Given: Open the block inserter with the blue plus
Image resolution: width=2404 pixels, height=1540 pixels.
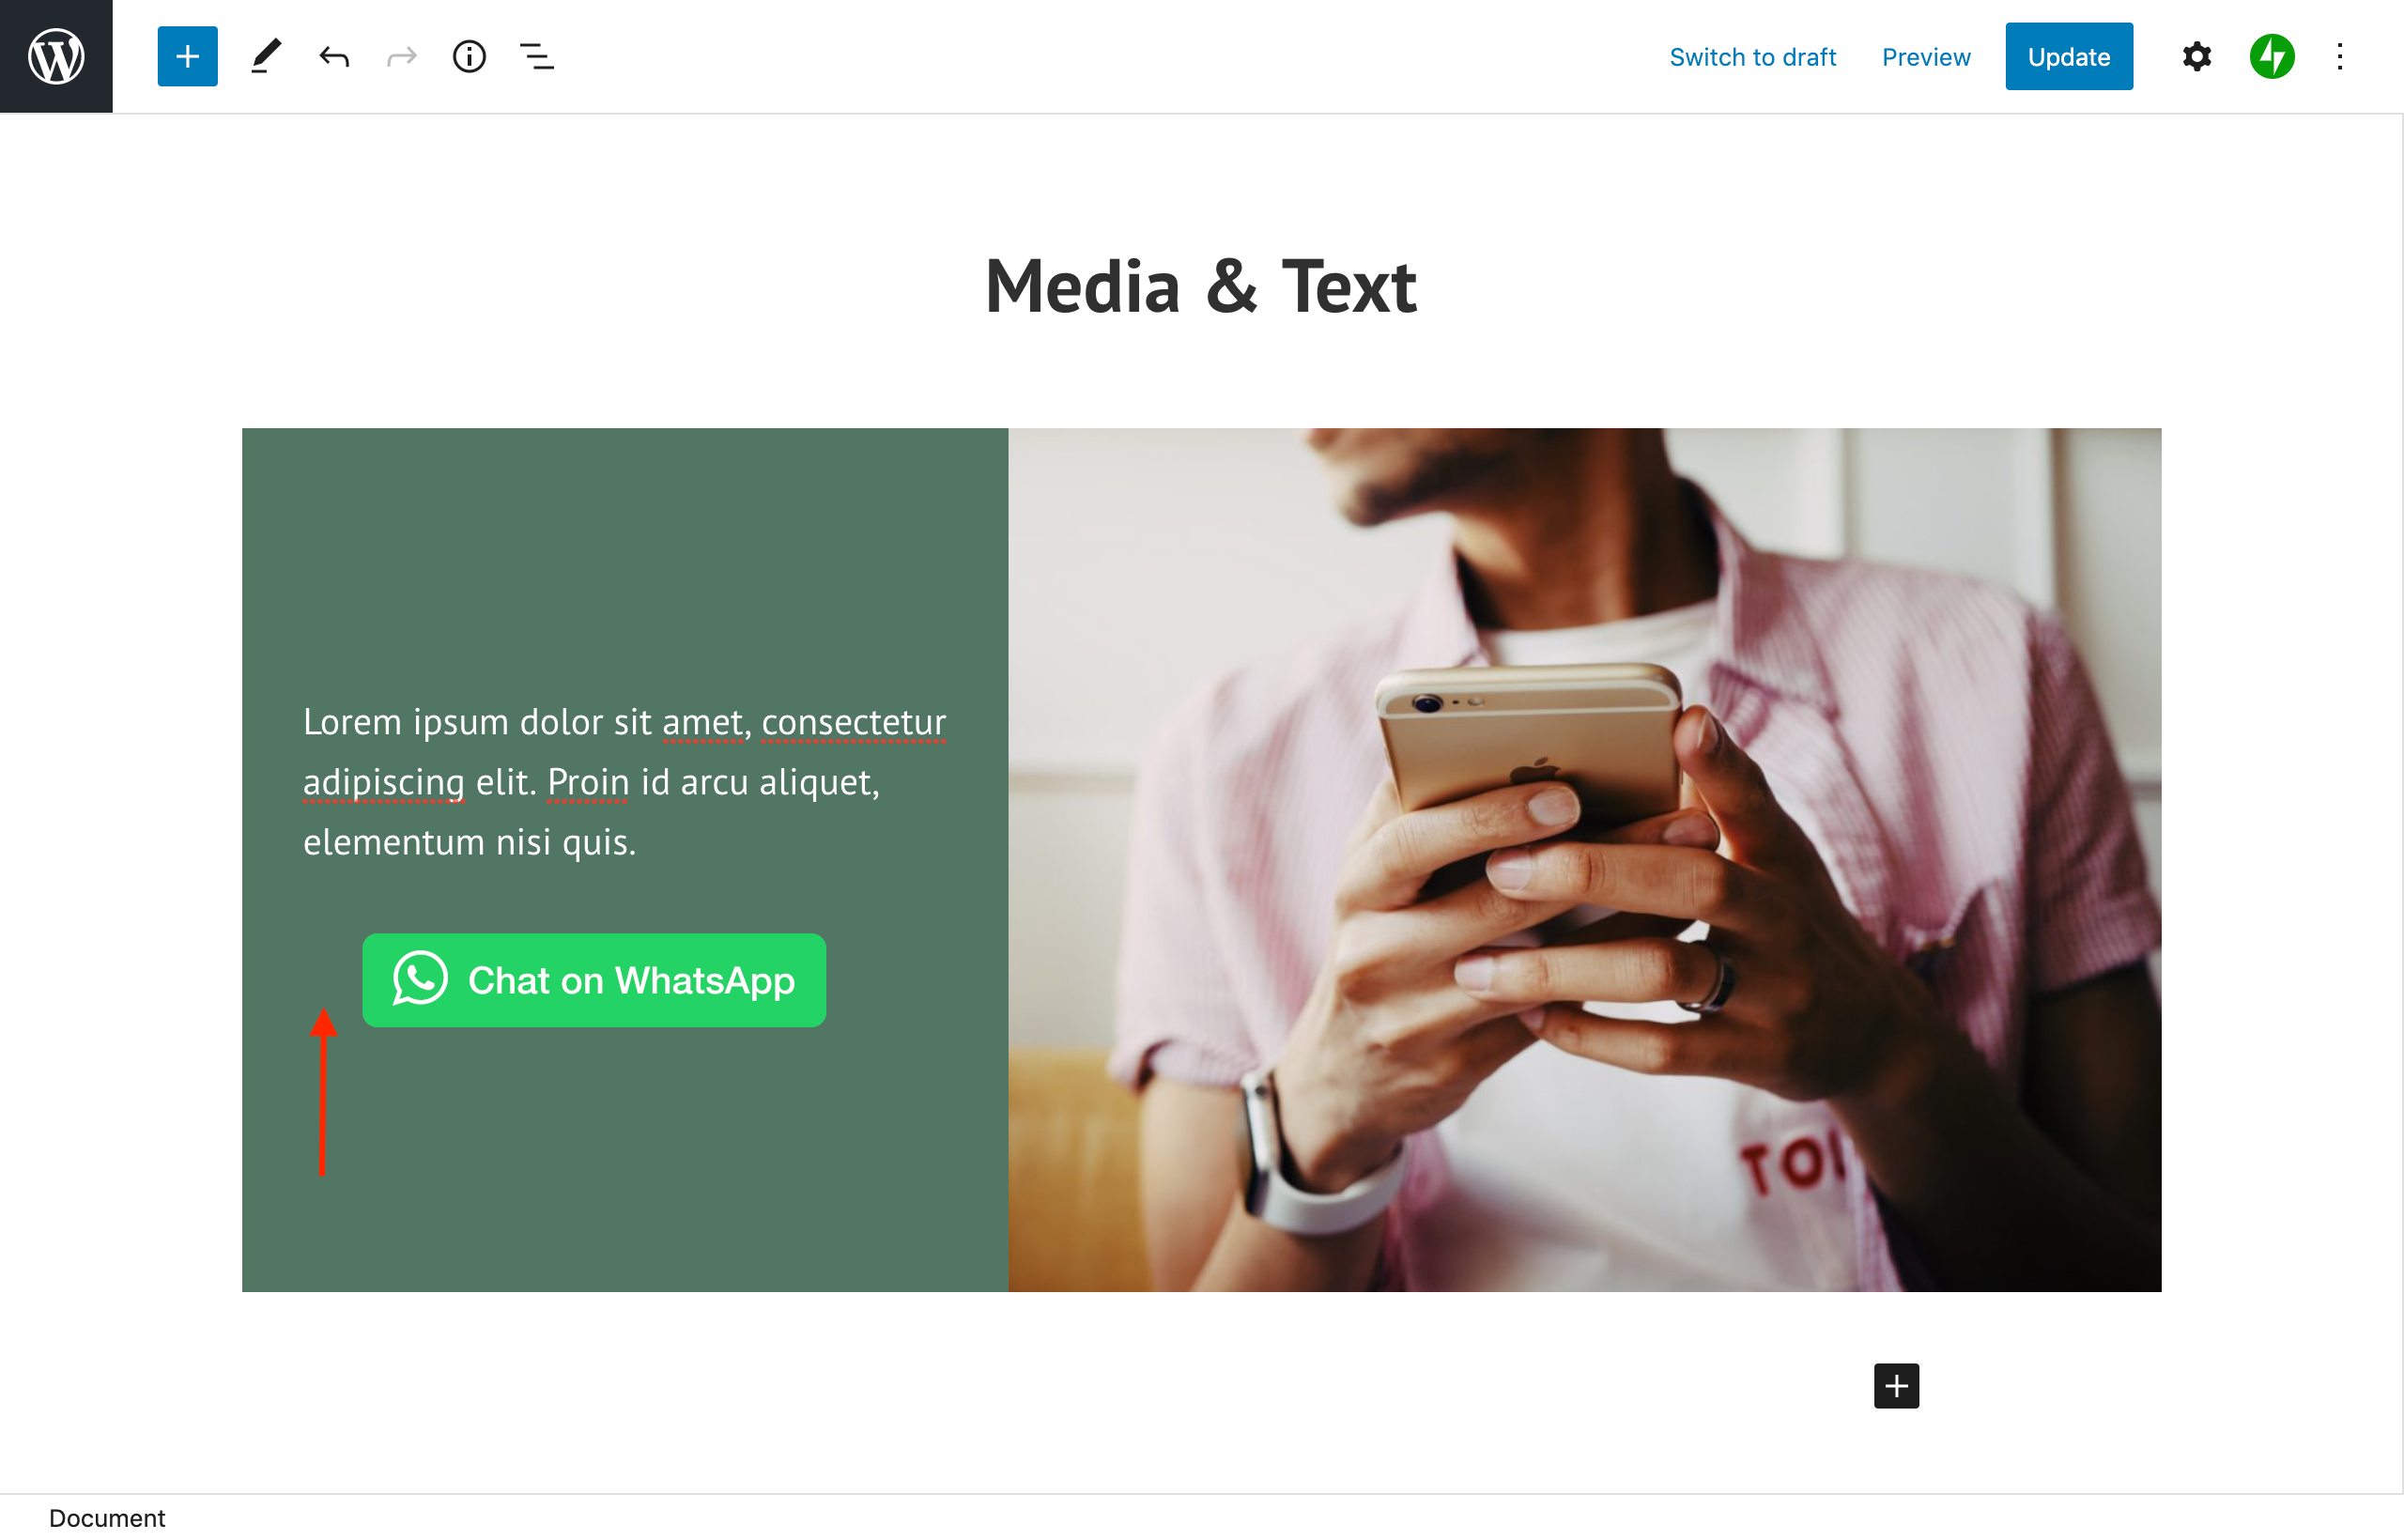Looking at the screenshot, I should tap(187, 56).
